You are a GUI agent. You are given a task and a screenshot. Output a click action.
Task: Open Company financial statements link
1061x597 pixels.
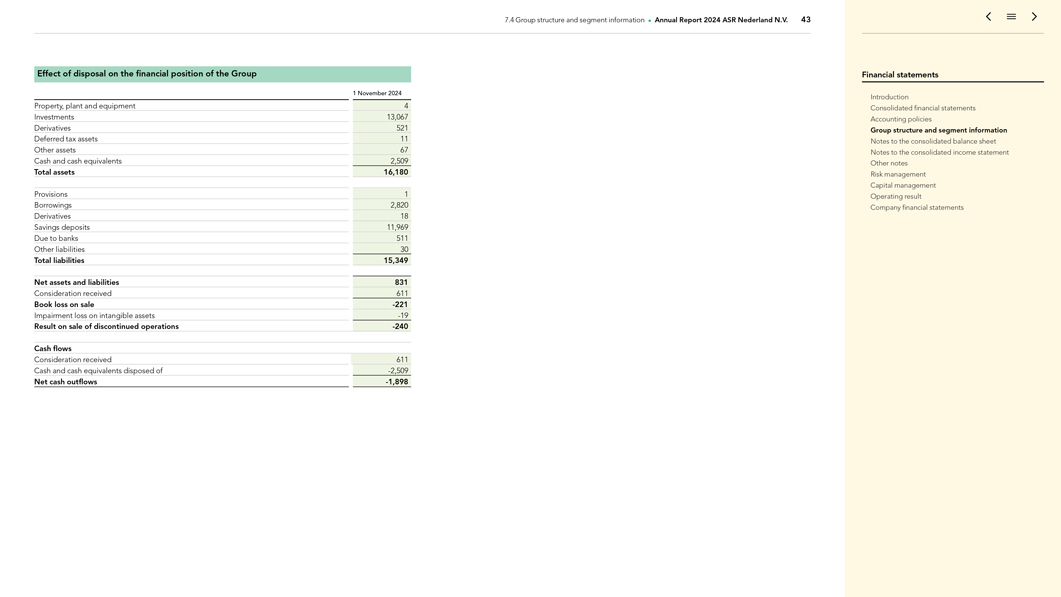point(916,207)
